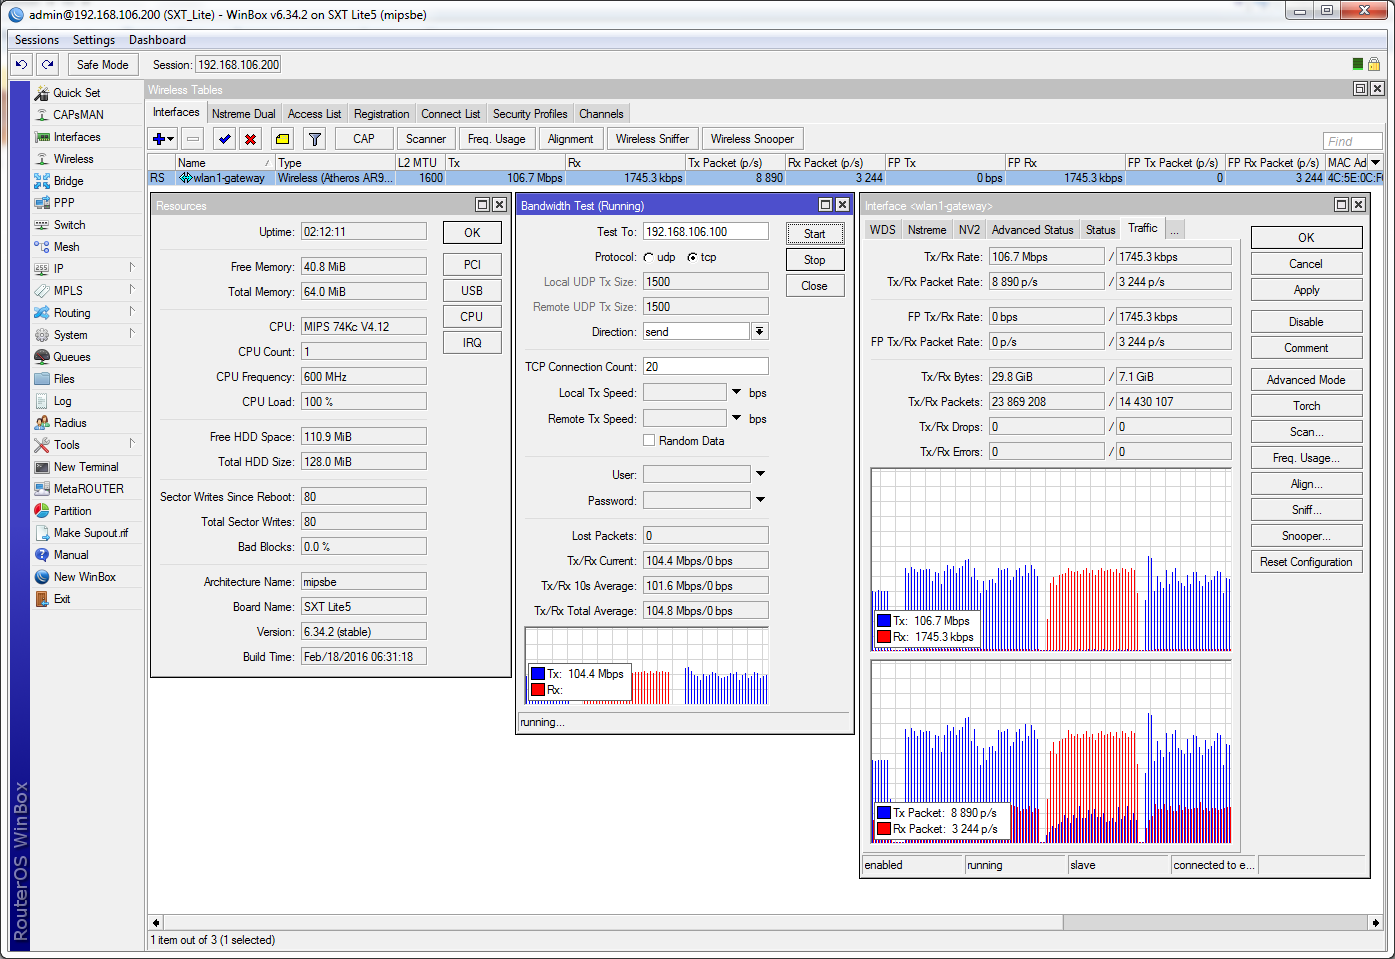Click the blue checkmark enable icon
The width and height of the screenshot is (1395, 959).
tap(225, 139)
